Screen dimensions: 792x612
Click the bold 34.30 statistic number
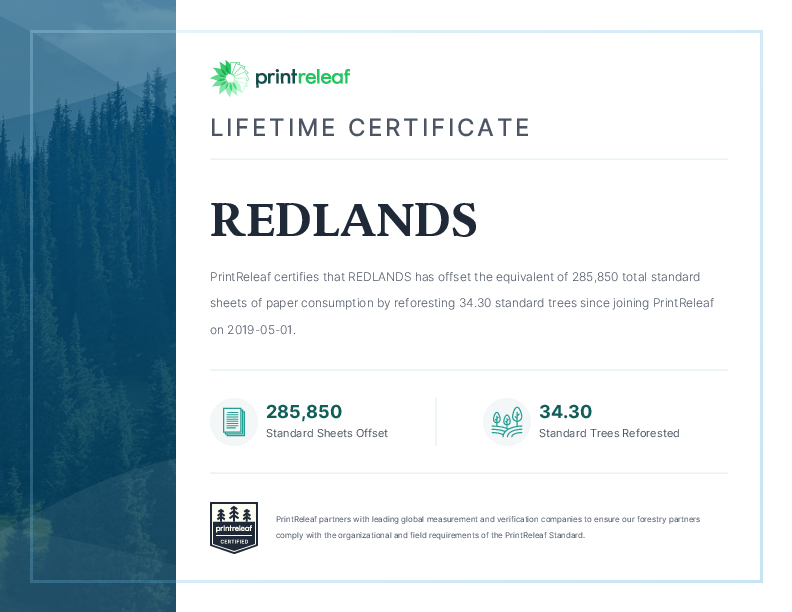[x=566, y=411]
